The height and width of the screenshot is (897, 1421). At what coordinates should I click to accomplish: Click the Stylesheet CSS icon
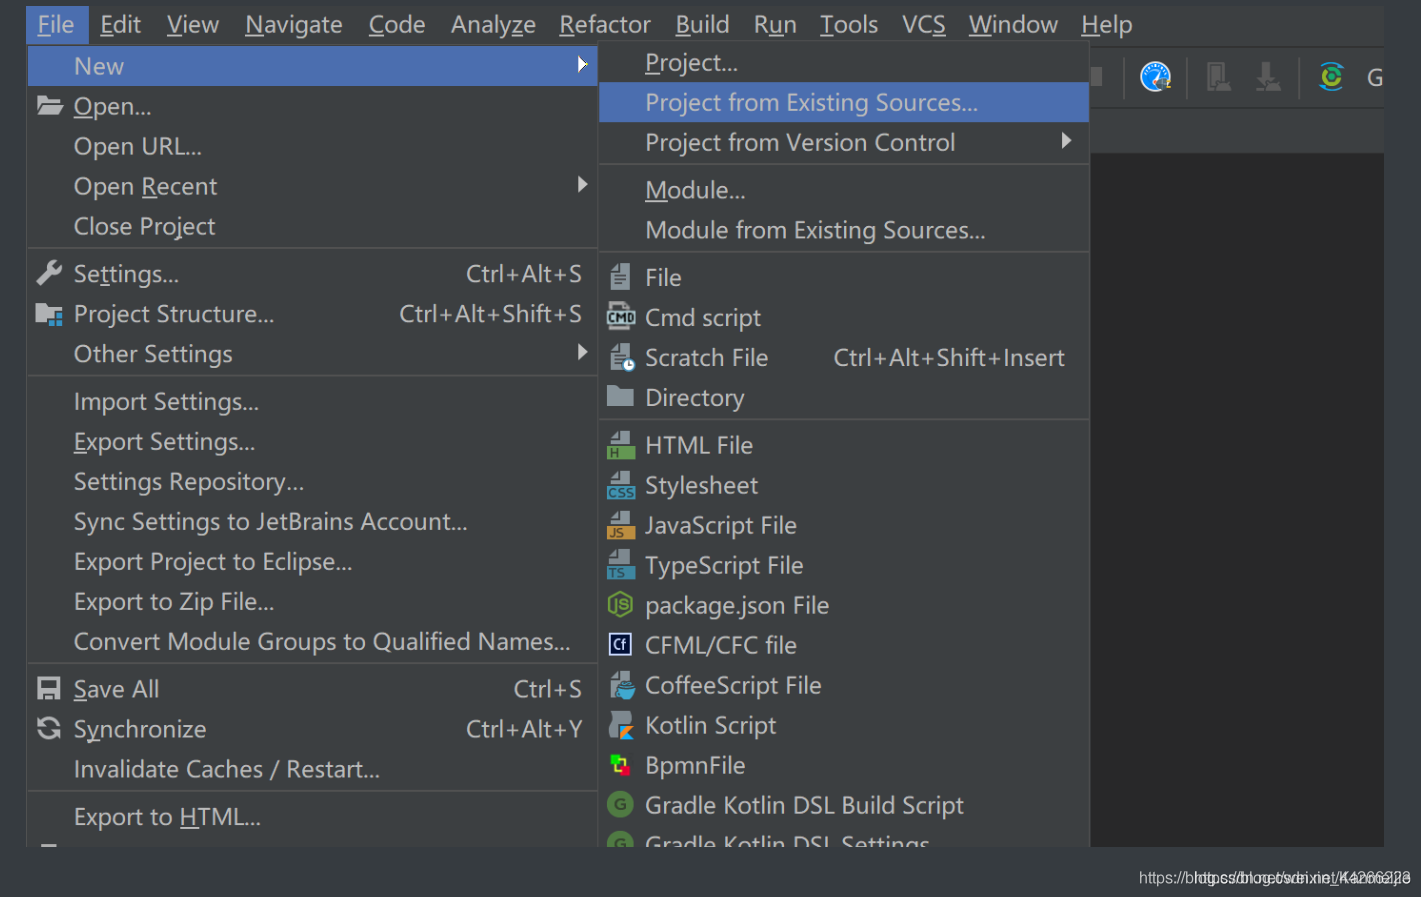pos(621,485)
